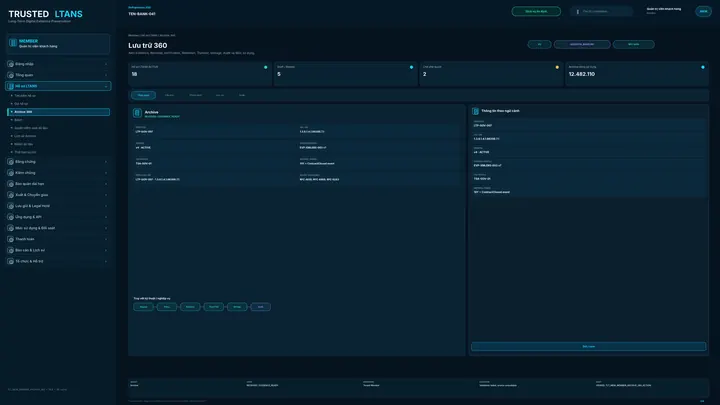Expand the Bảo quản dài hạn chevron
Image resolution: width=720 pixels, height=405 pixels.
pos(106,184)
